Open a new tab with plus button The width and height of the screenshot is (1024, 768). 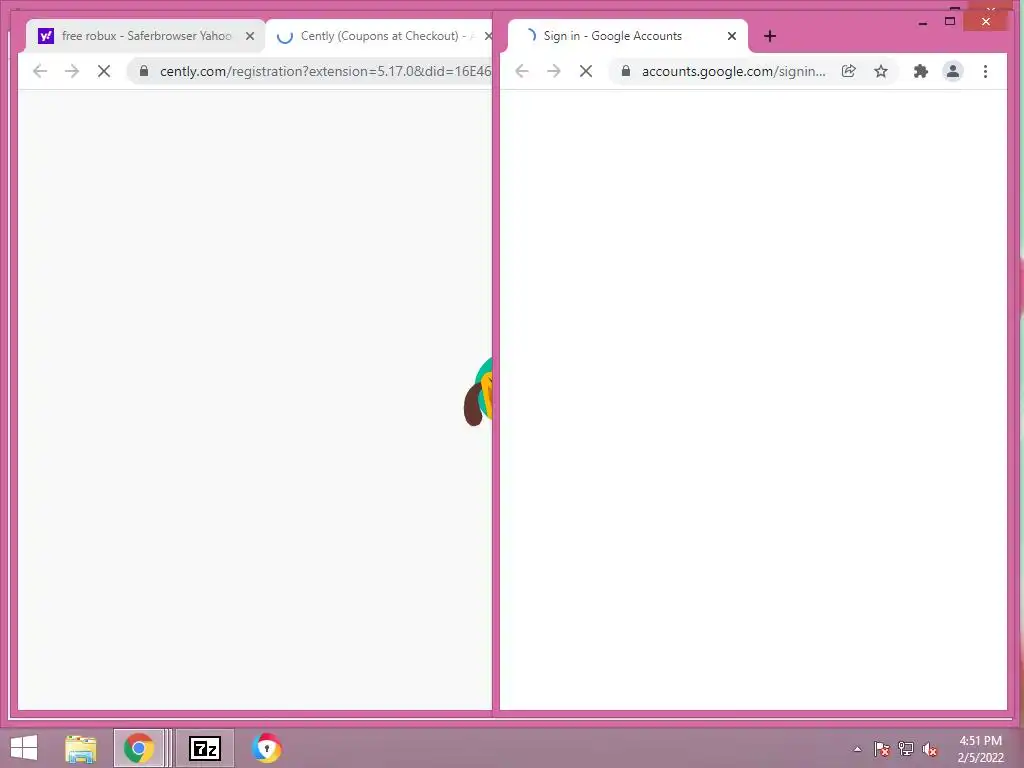point(770,36)
